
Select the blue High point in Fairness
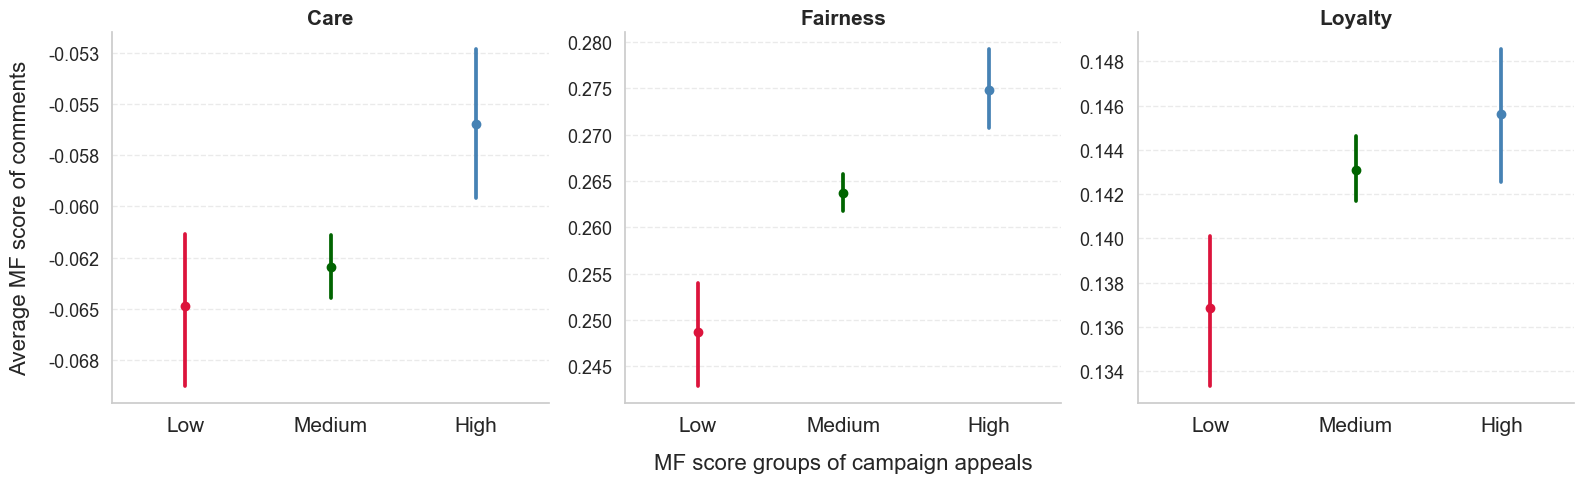989,90
